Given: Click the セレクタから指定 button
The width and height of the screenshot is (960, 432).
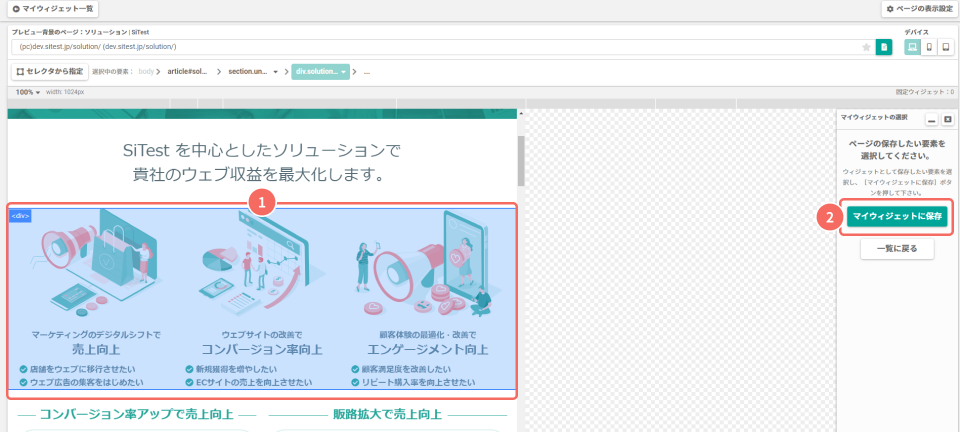Looking at the screenshot, I should click(50, 72).
